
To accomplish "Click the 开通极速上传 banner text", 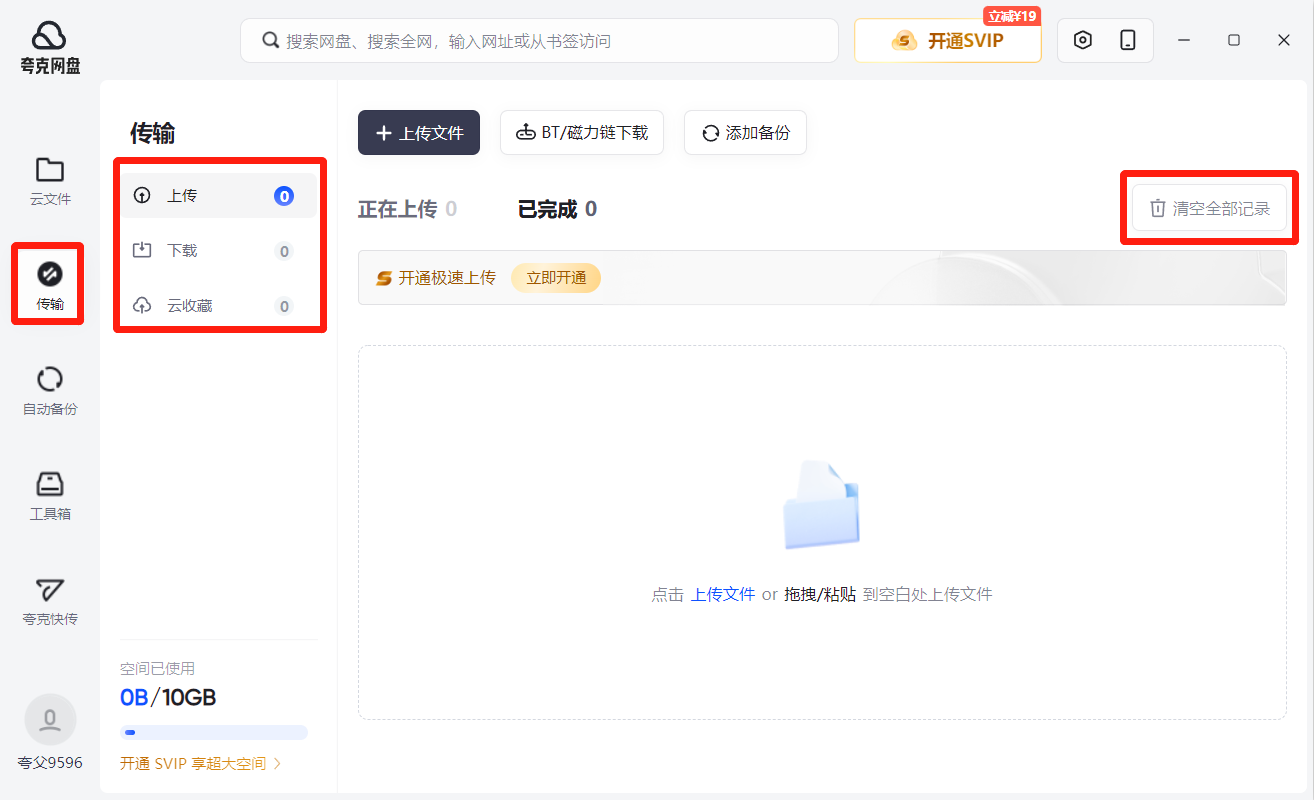I will point(447,278).
